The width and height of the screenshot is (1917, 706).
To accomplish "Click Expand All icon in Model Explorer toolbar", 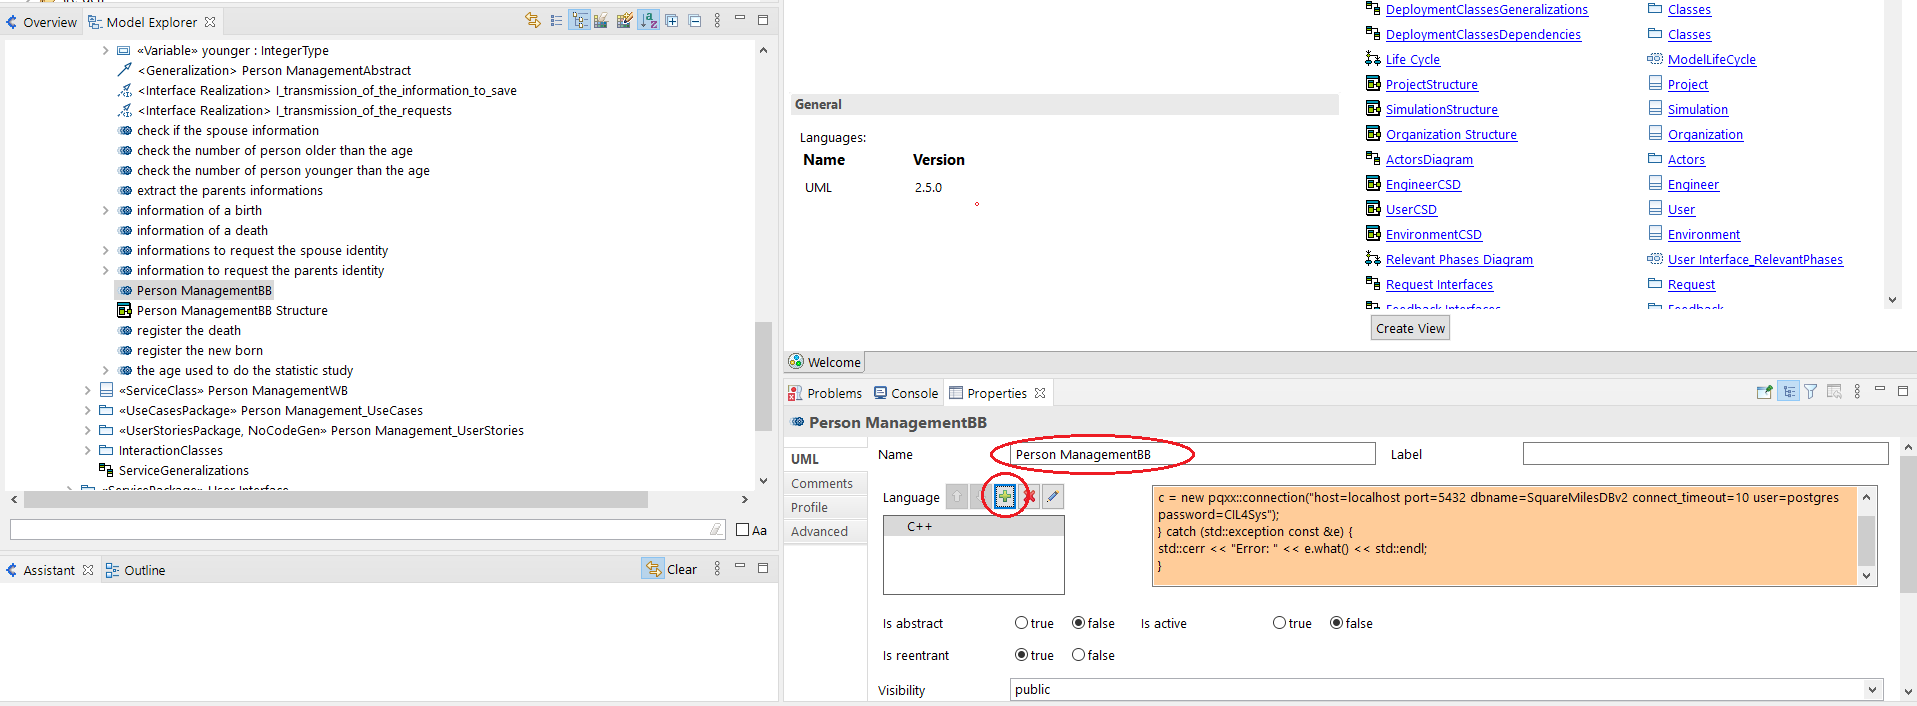I will tap(672, 20).
